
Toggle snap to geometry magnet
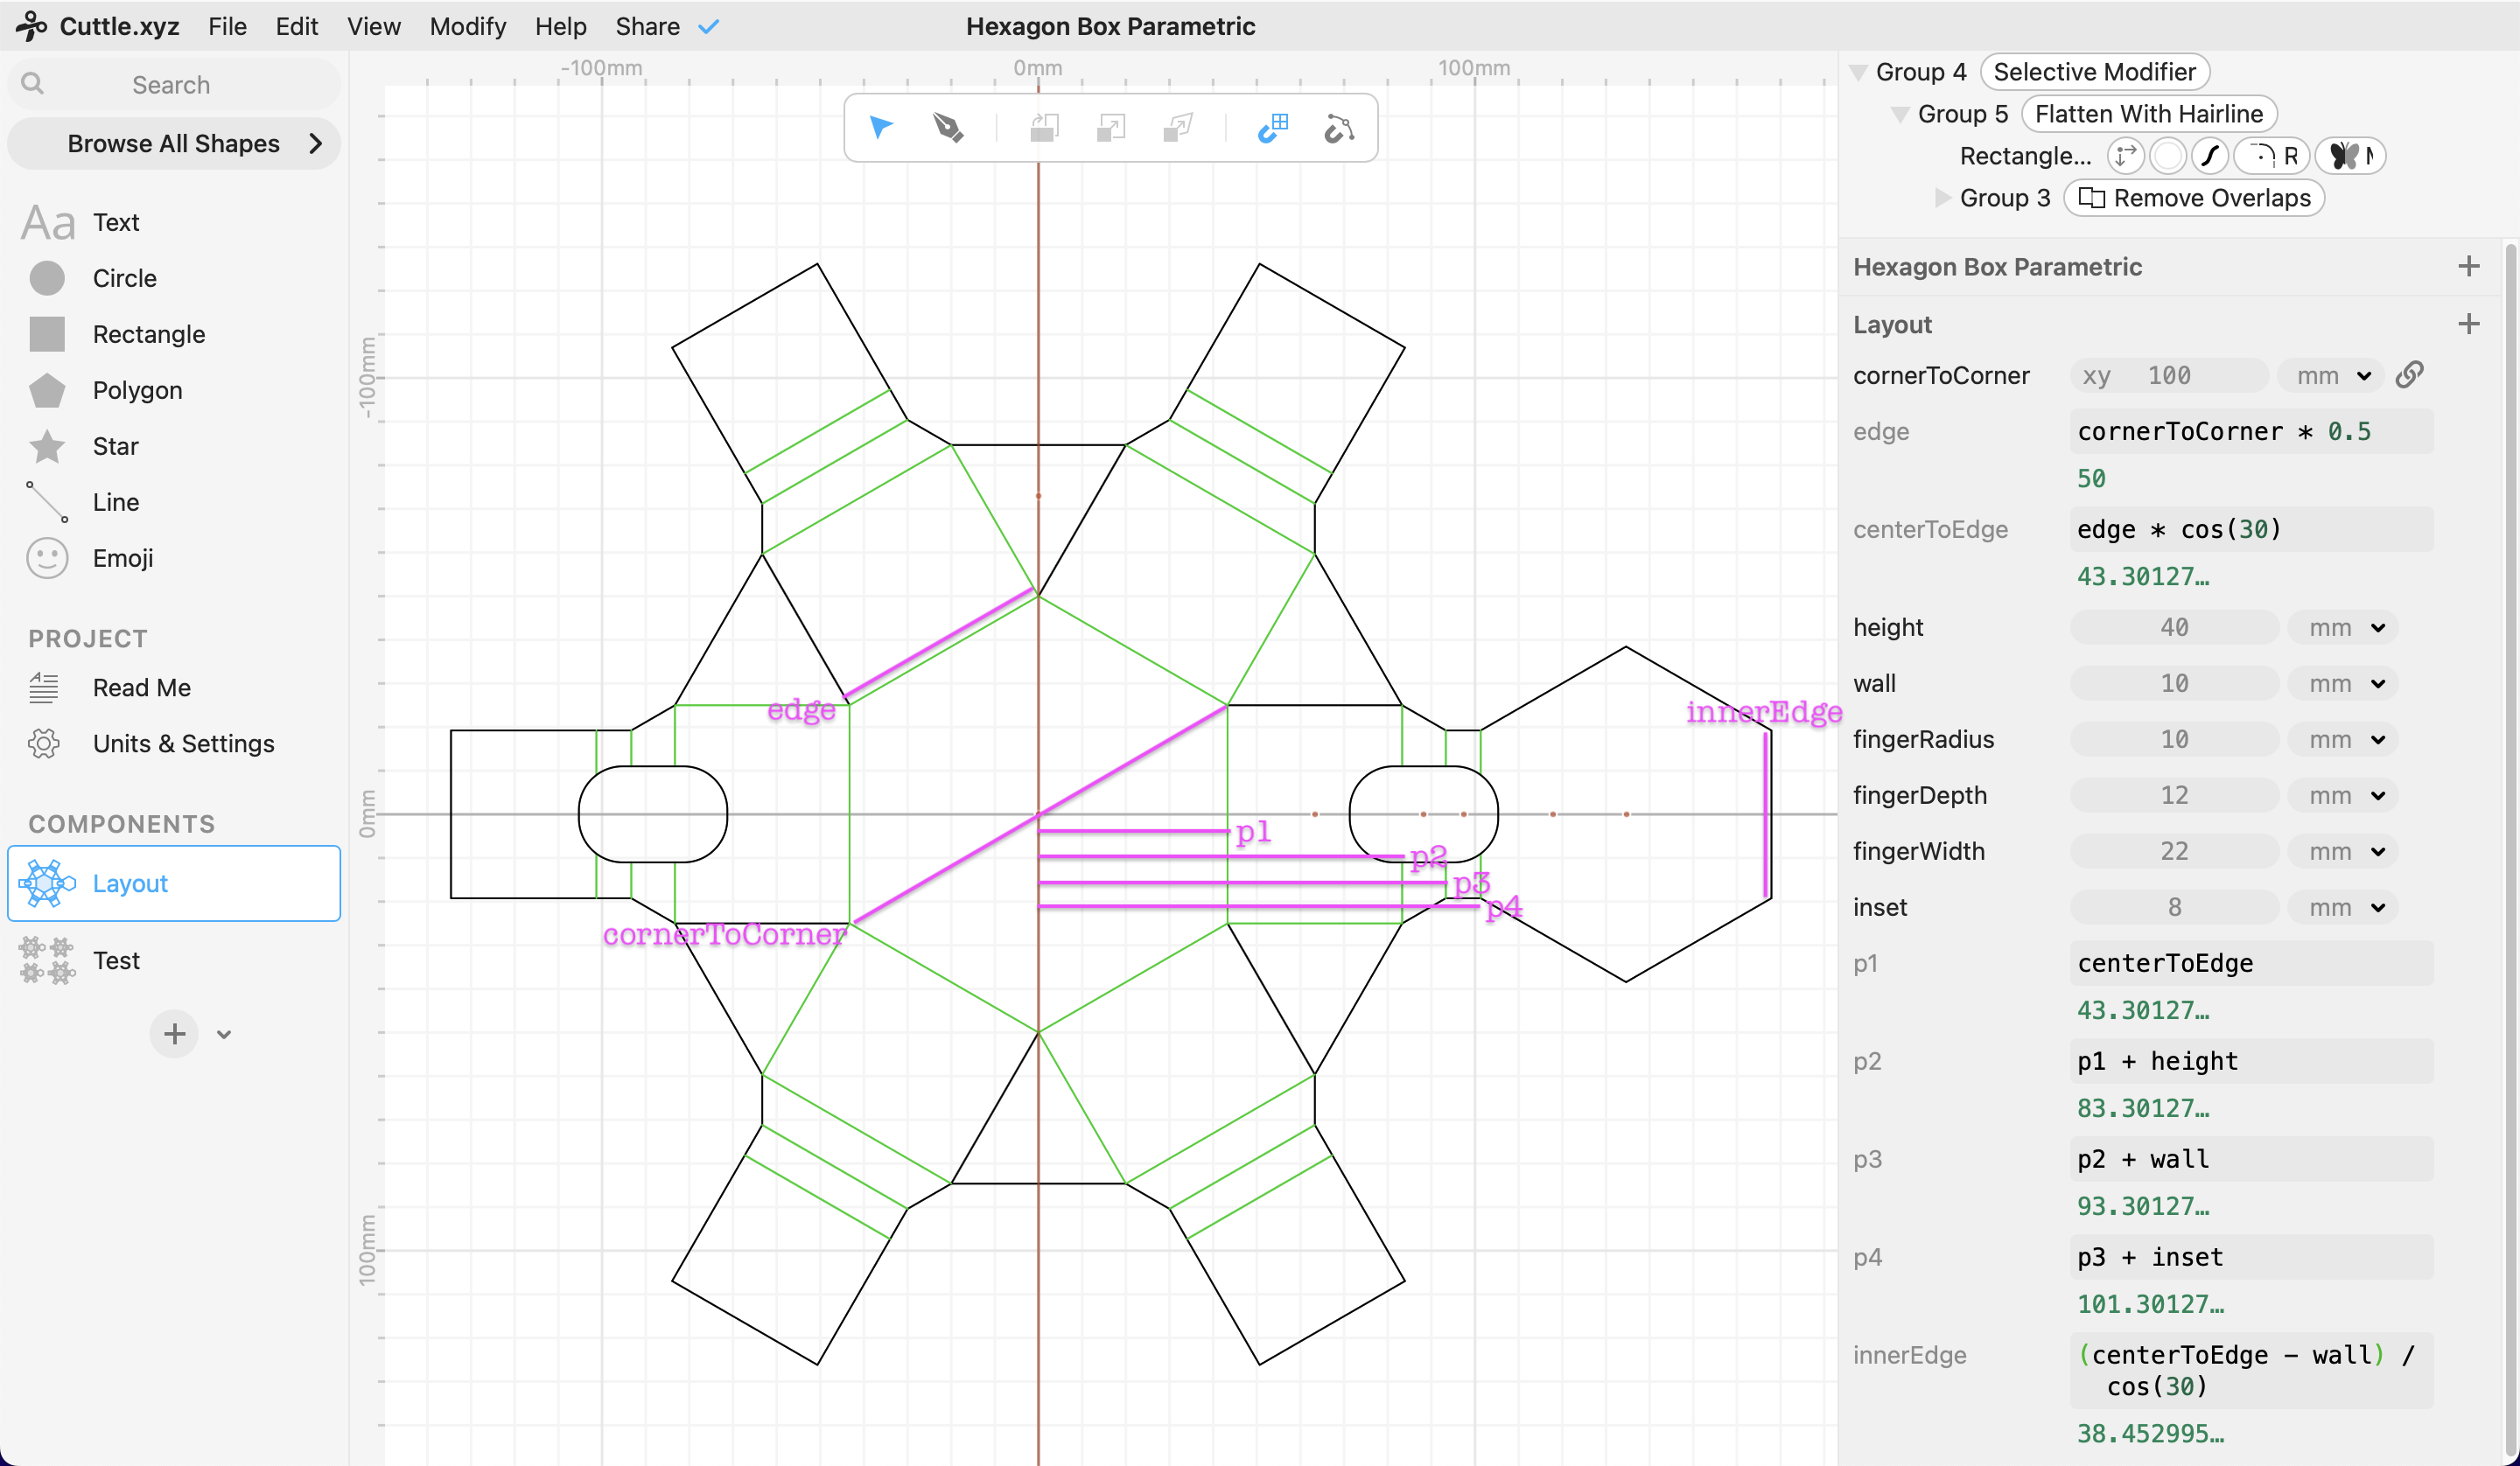coord(1339,128)
